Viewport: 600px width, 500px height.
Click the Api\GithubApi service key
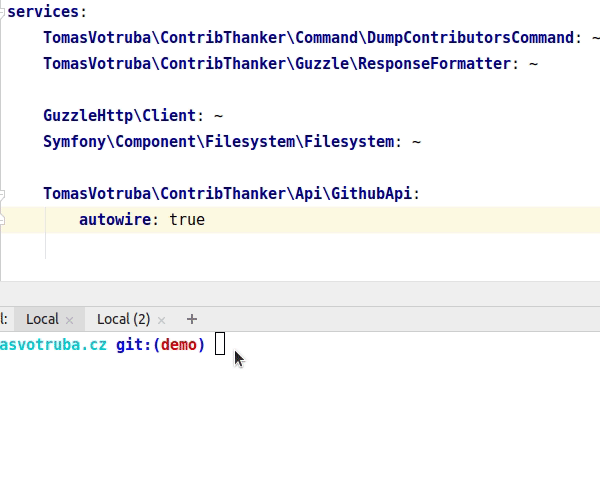point(232,194)
